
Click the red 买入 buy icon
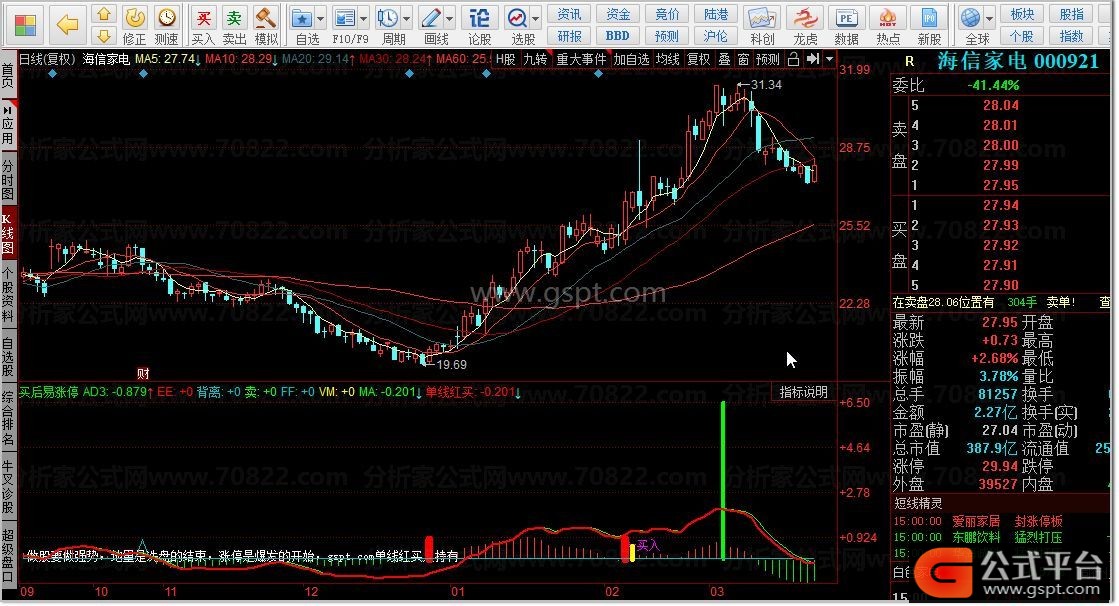tap(203, 17)
